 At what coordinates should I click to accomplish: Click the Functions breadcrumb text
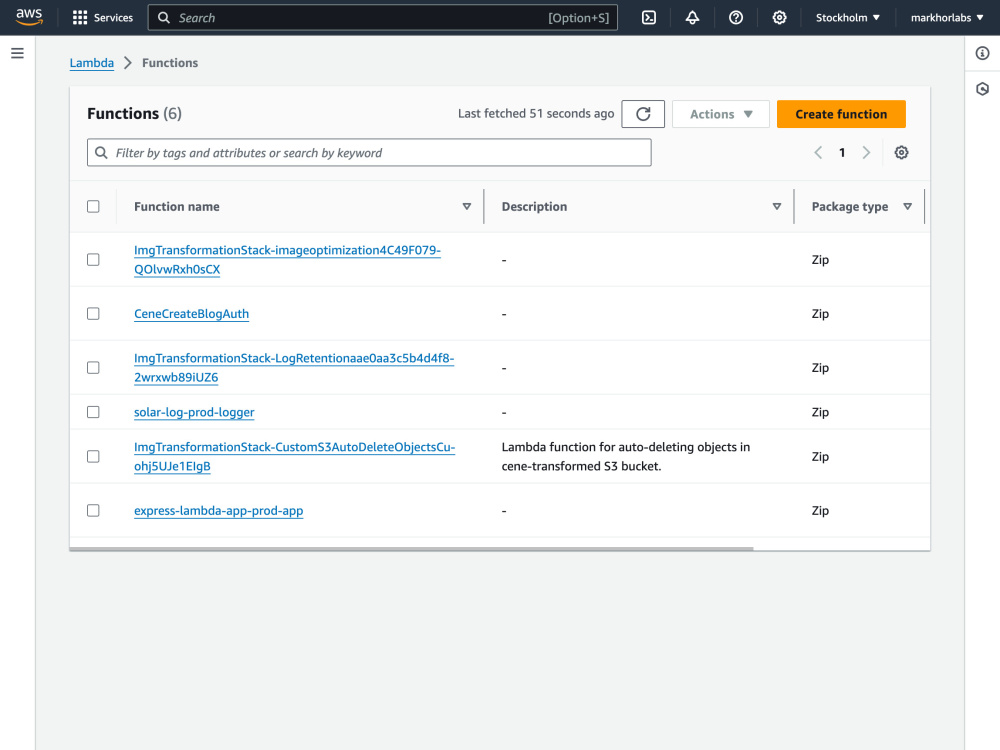(170, 62)
